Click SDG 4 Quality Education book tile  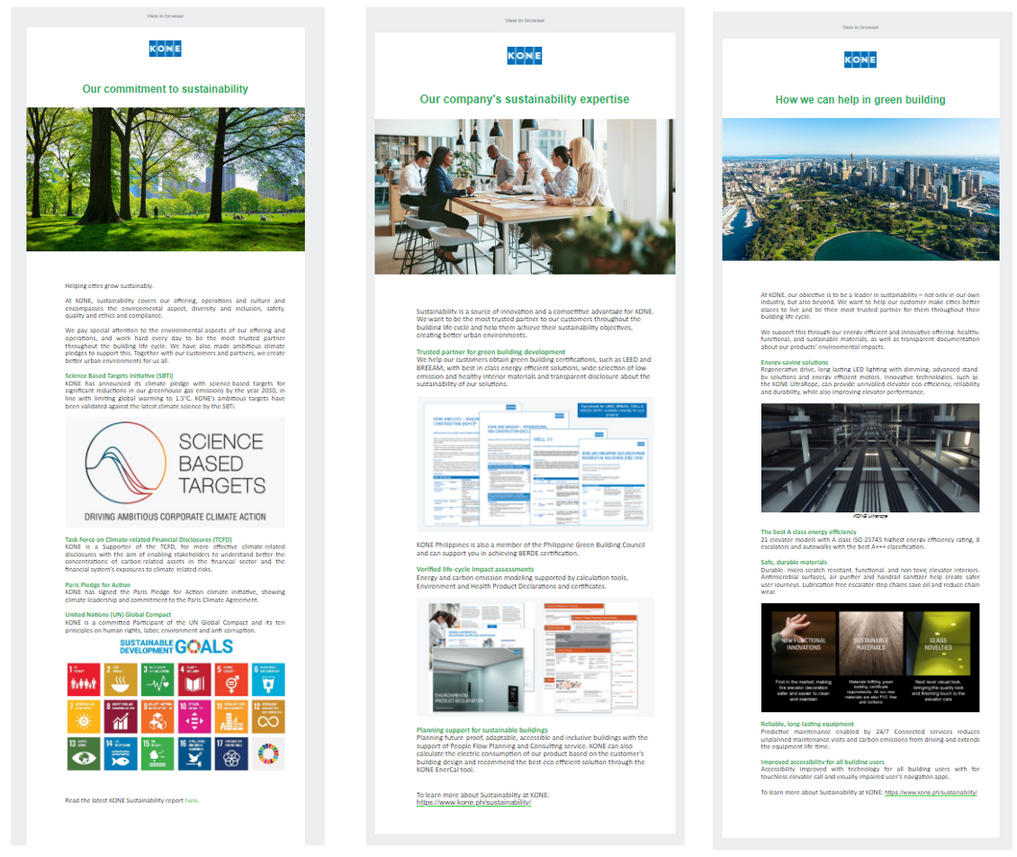pyautogui.click(x=195, y=679)
